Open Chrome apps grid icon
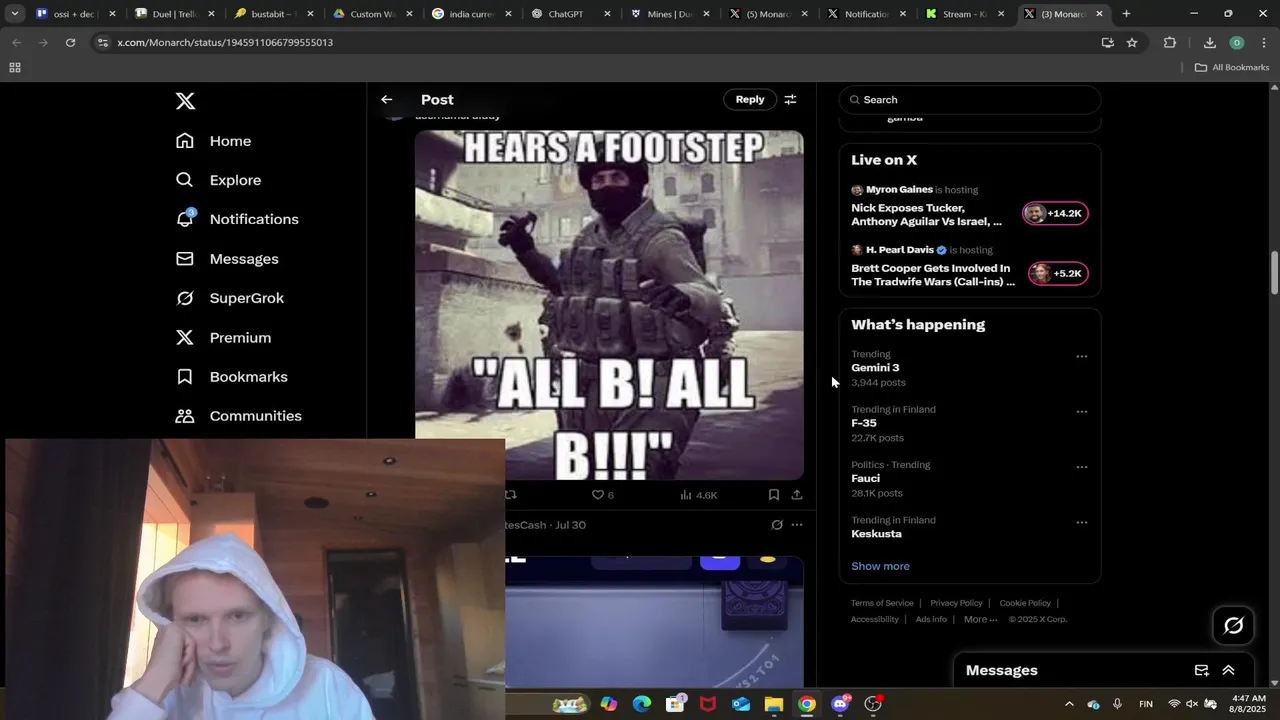 point(15,68)
